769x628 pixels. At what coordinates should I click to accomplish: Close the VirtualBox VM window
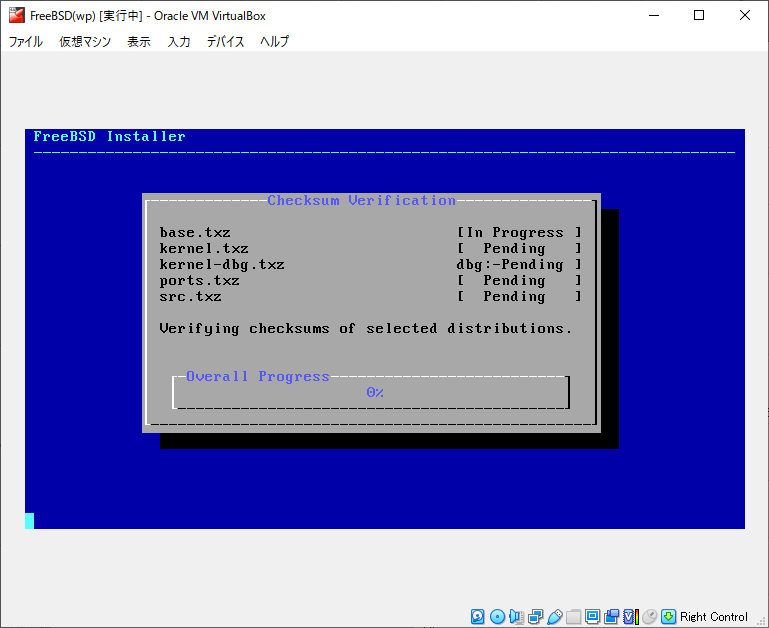(744, 15)
